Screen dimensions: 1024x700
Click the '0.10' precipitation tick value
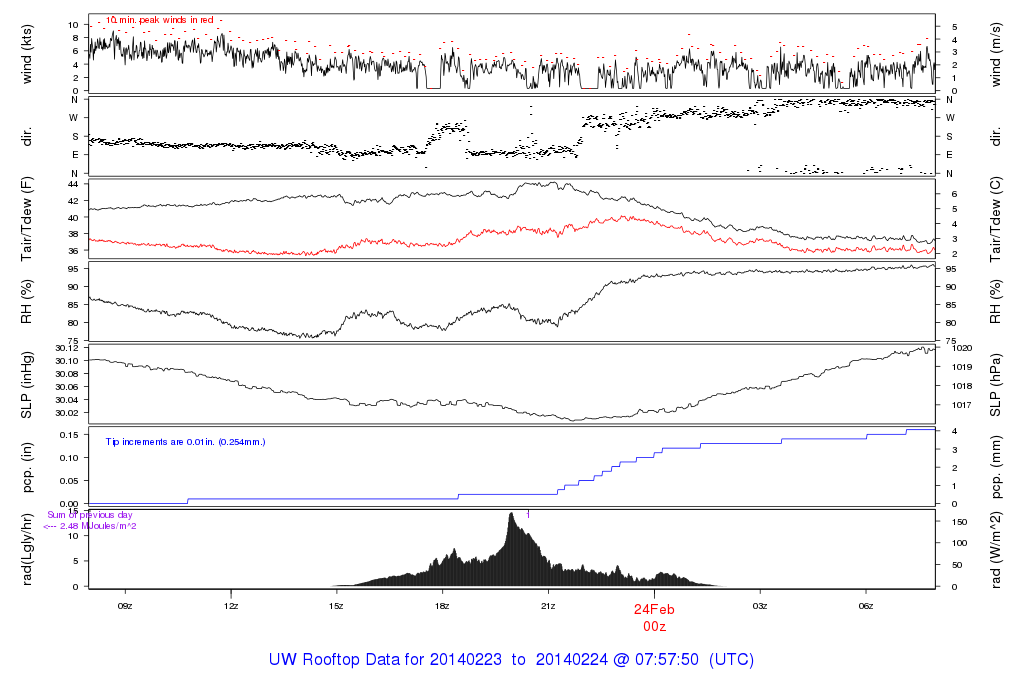pyautogui.click(x=69, y=458)
